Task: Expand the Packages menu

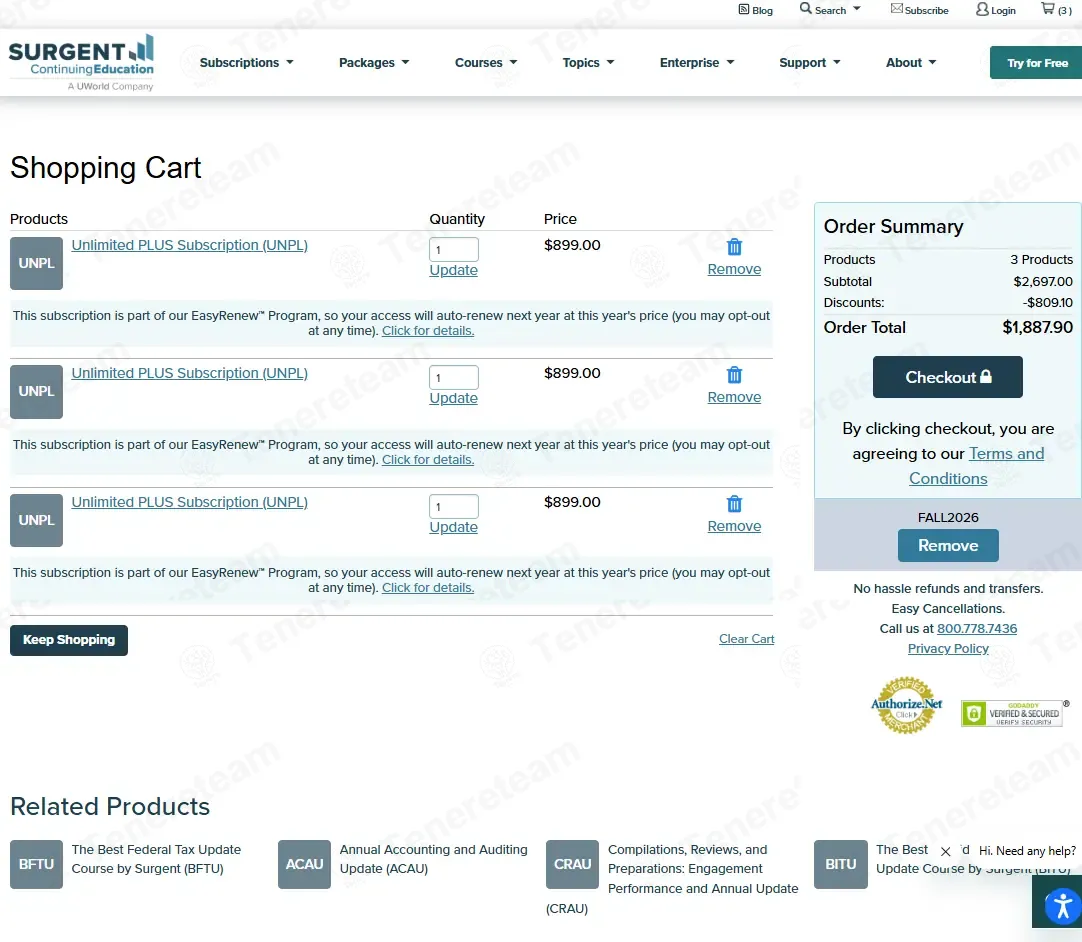Action: tap(374, 63)
